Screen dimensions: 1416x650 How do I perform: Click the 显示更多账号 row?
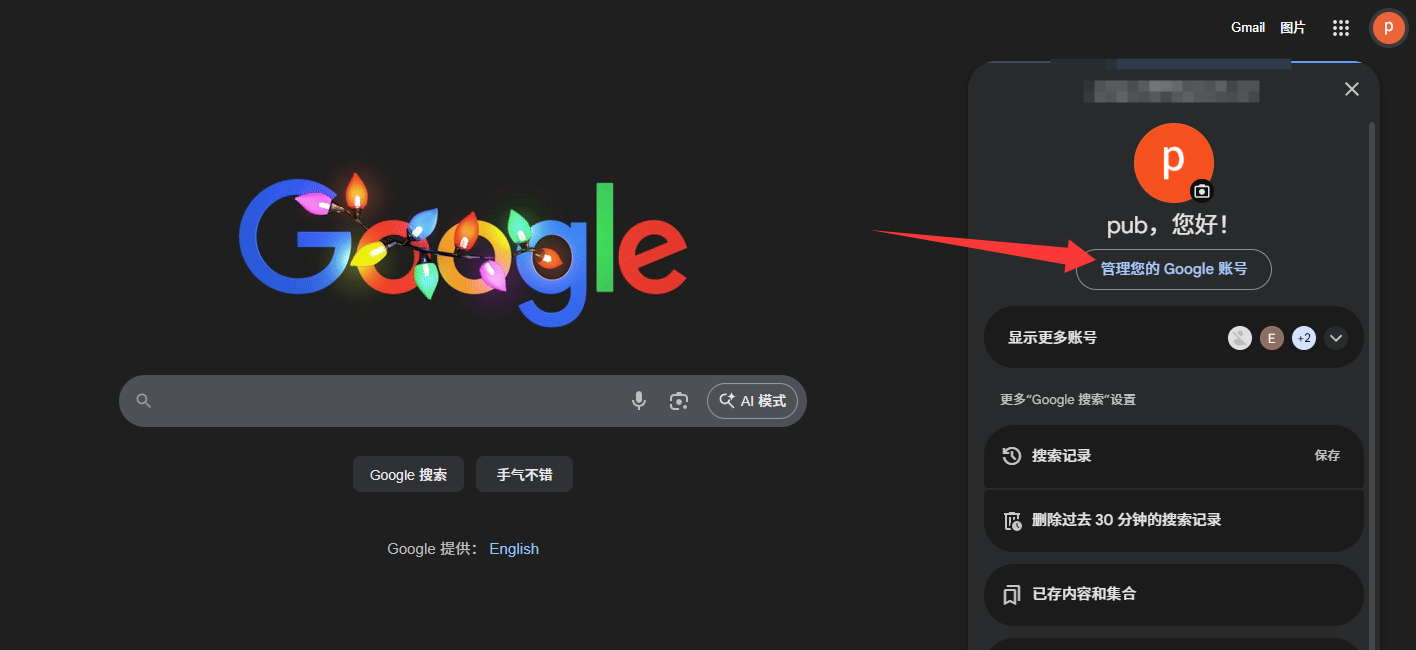point(1174,338)
